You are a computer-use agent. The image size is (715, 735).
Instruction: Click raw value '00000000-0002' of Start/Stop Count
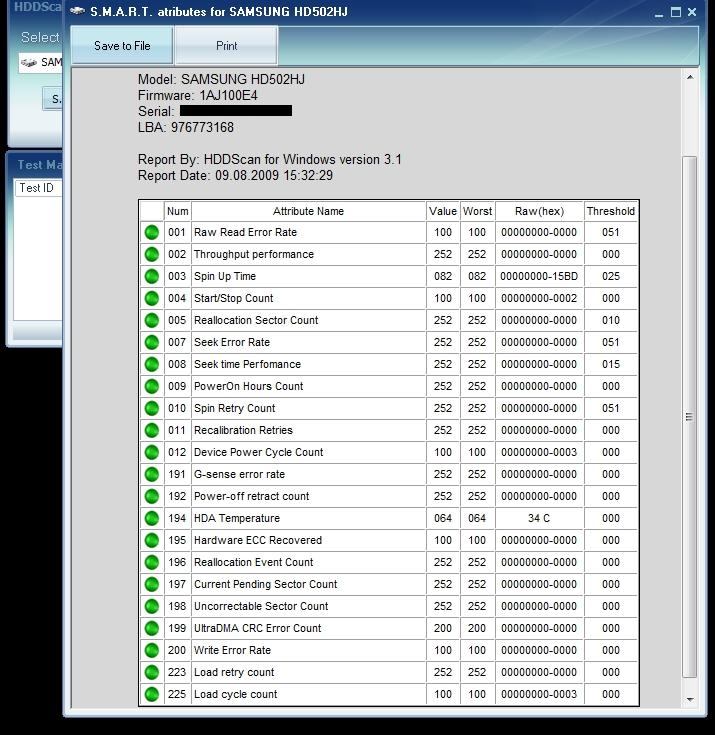(x=539, y=298)
